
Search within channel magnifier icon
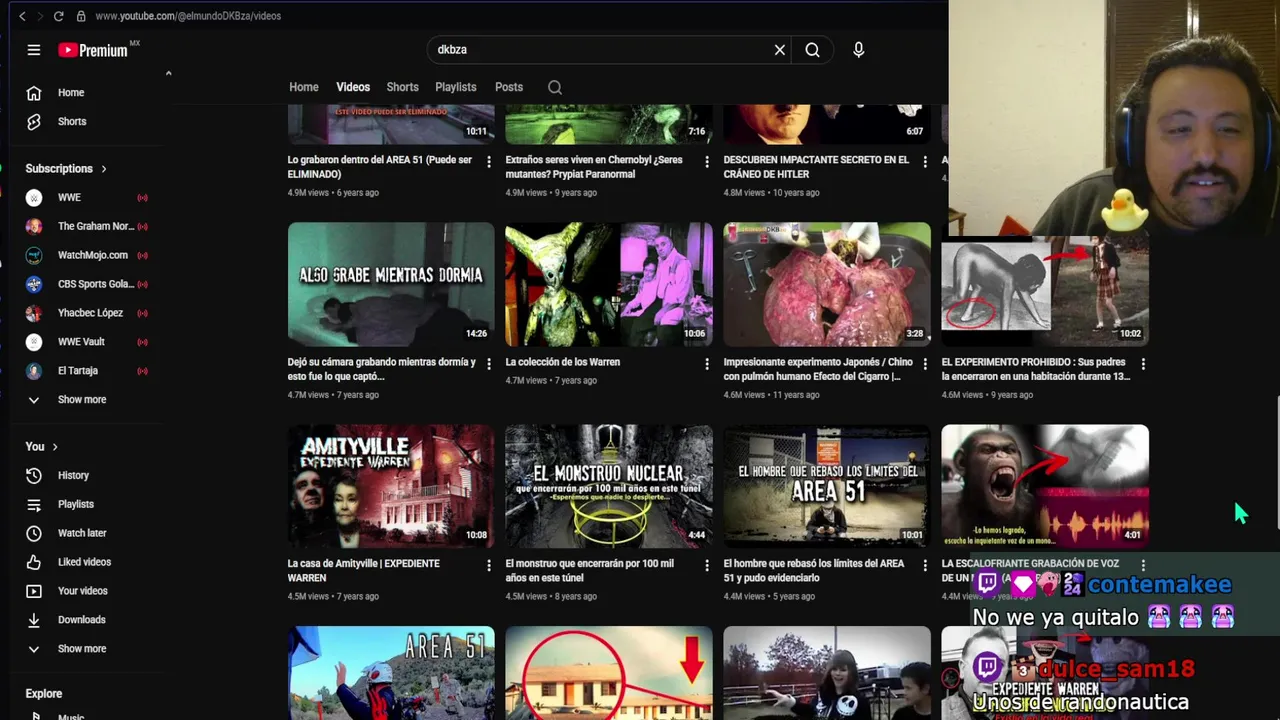pyautogui.click(x=555, y=88)
